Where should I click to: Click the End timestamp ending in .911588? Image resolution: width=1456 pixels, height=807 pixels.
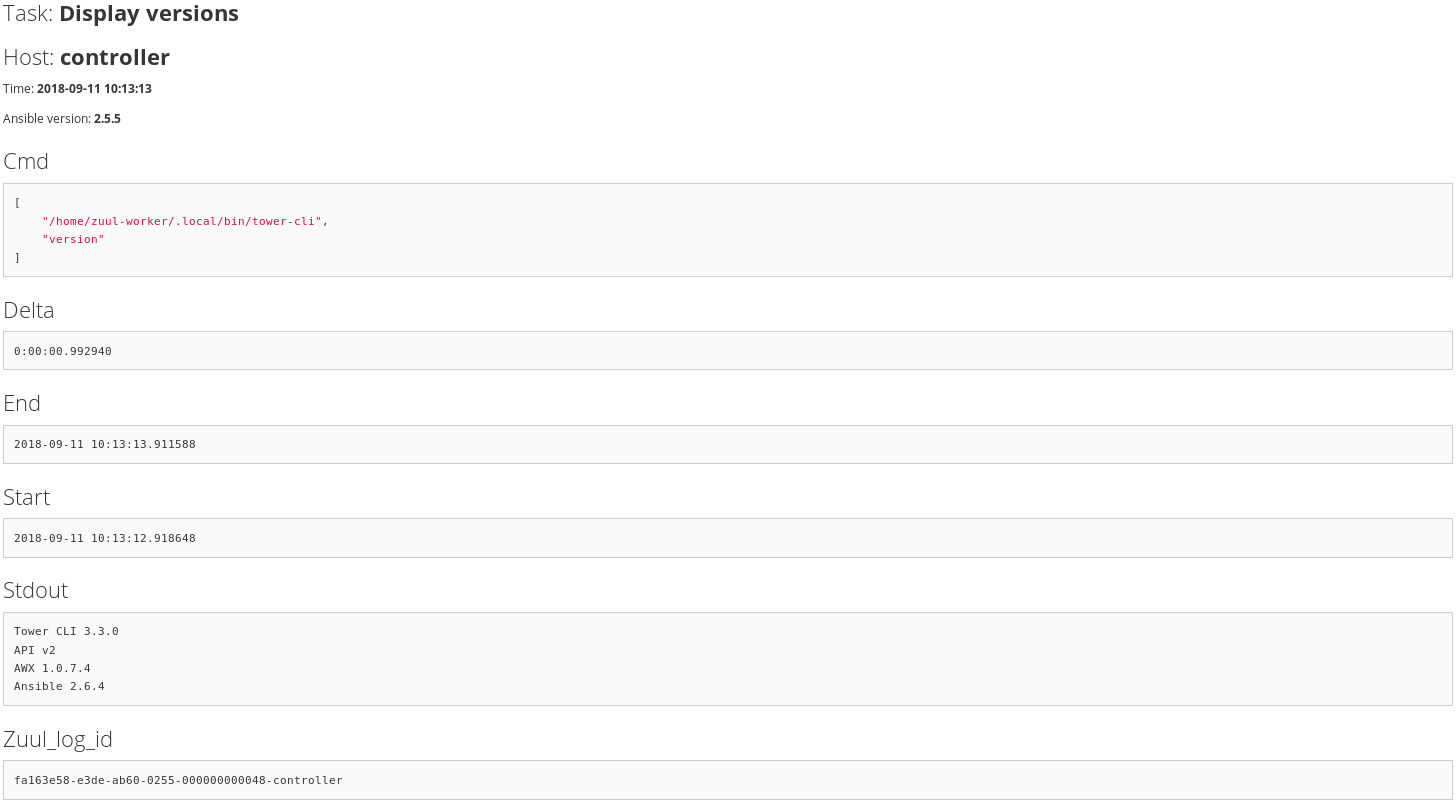click(x=105, y=444)
